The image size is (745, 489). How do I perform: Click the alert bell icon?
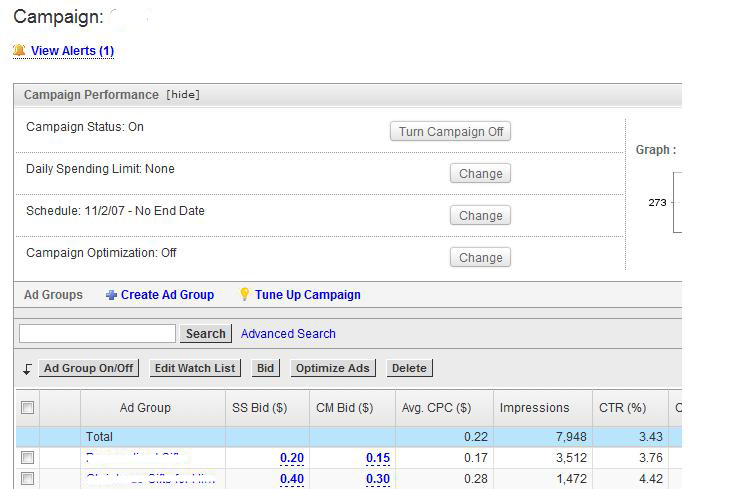(19, 50)
